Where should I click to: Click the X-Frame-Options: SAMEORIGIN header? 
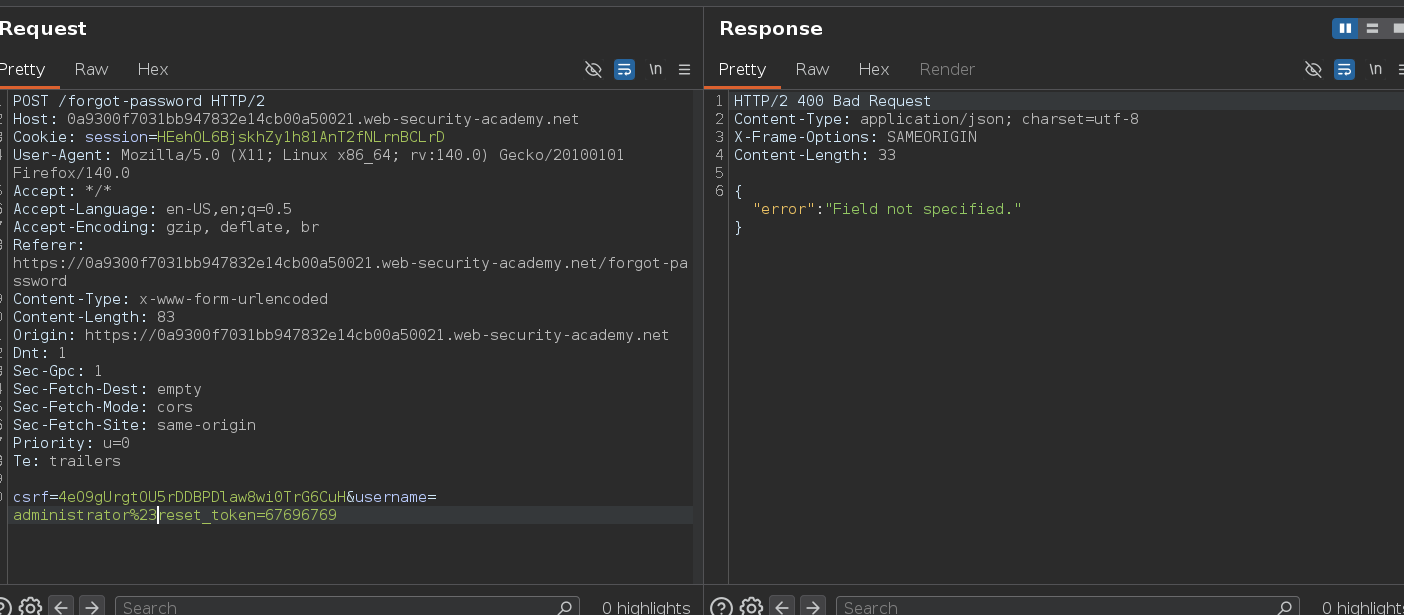point(855,137)
